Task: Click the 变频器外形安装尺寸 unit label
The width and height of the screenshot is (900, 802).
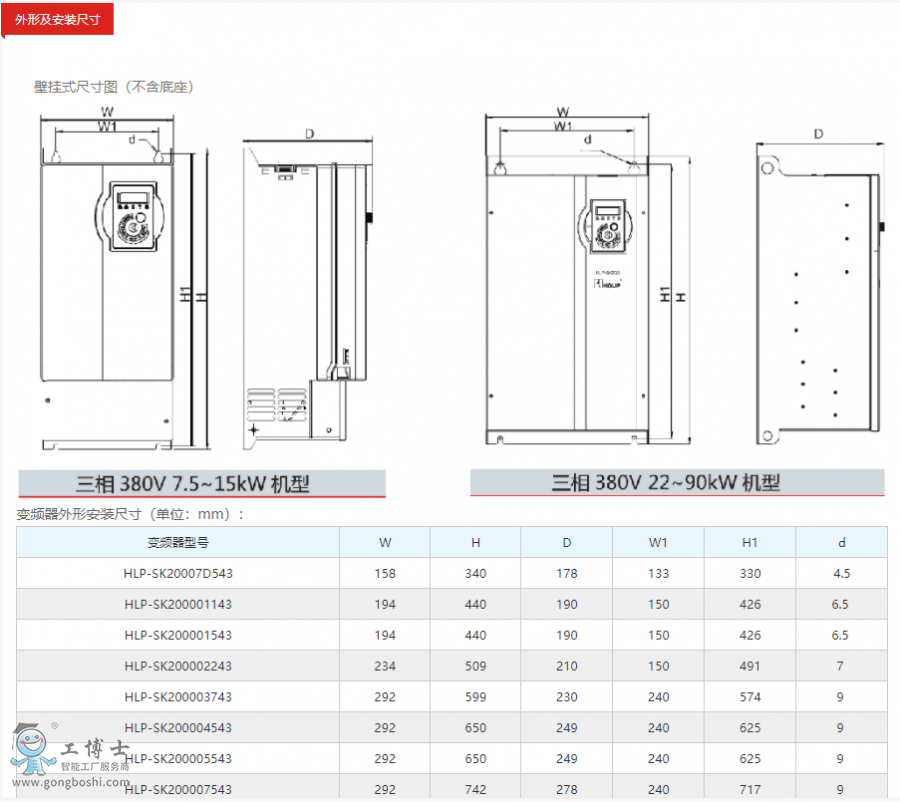Action: tap(130, 515)
